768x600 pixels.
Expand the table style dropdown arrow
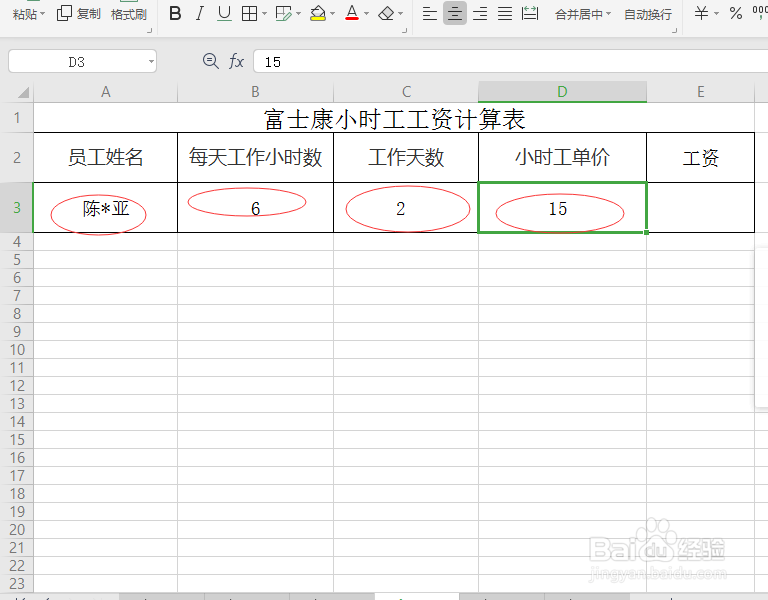298,14
